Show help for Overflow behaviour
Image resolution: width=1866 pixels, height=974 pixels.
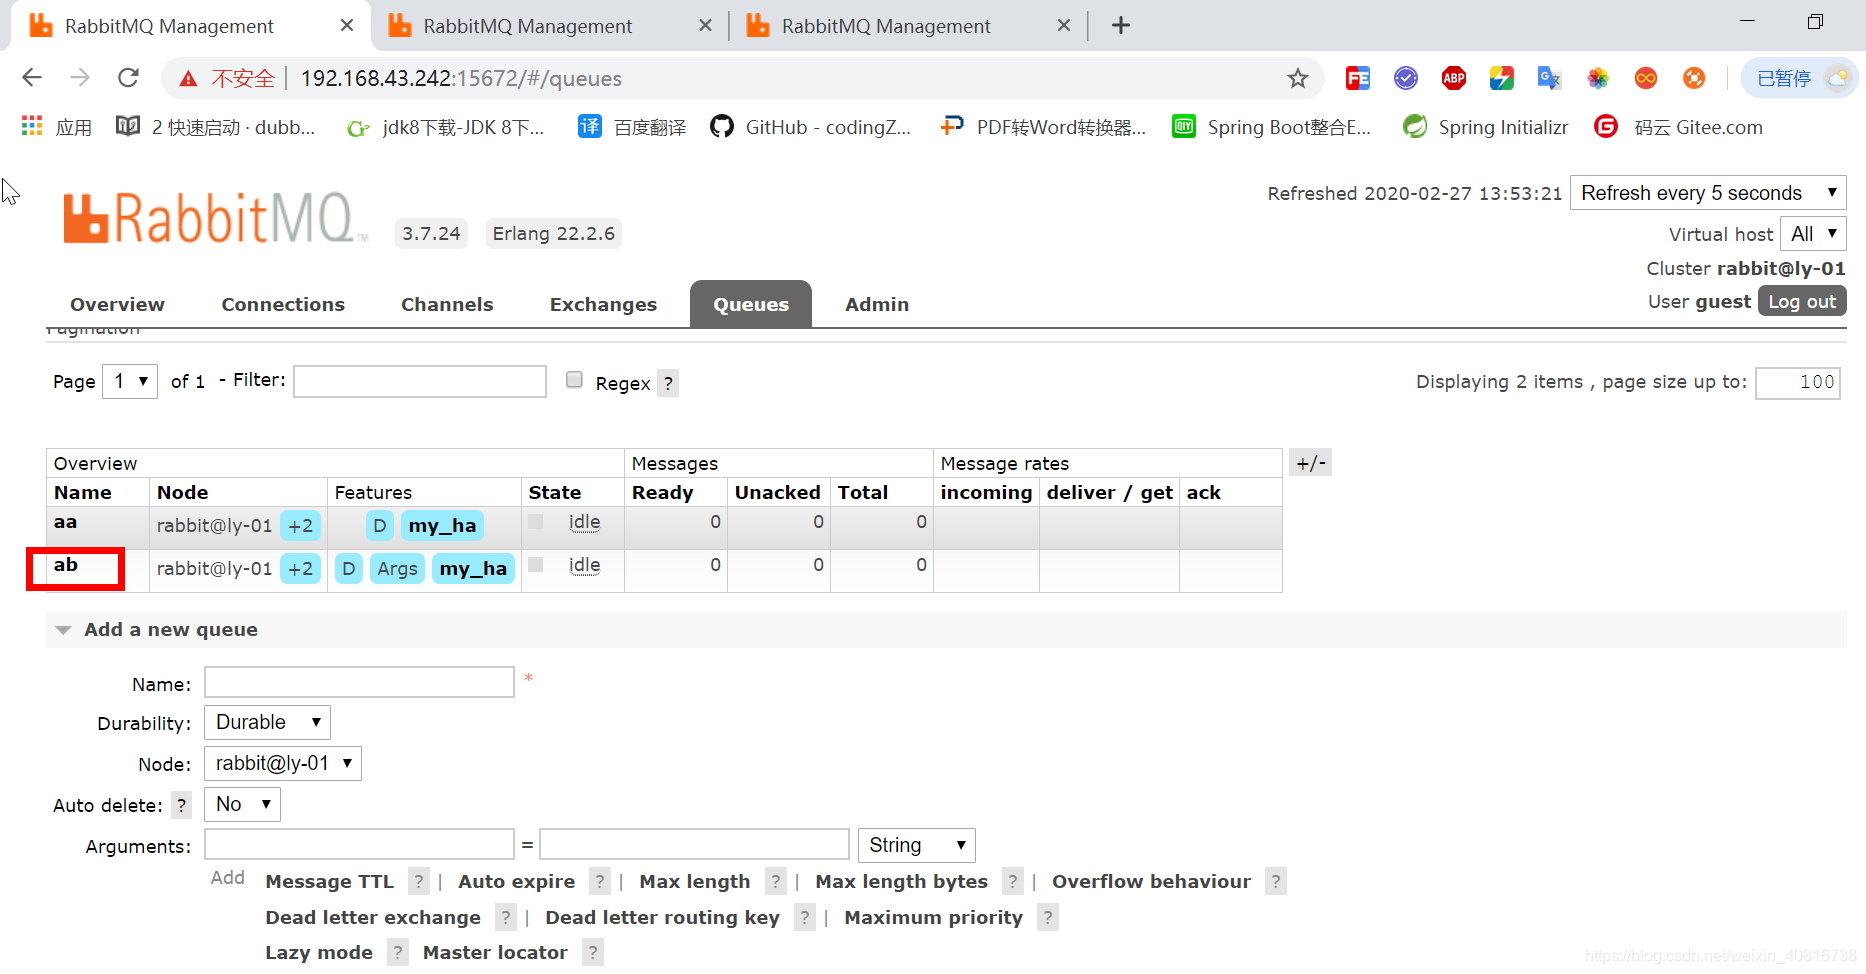tap(1276, 881)
